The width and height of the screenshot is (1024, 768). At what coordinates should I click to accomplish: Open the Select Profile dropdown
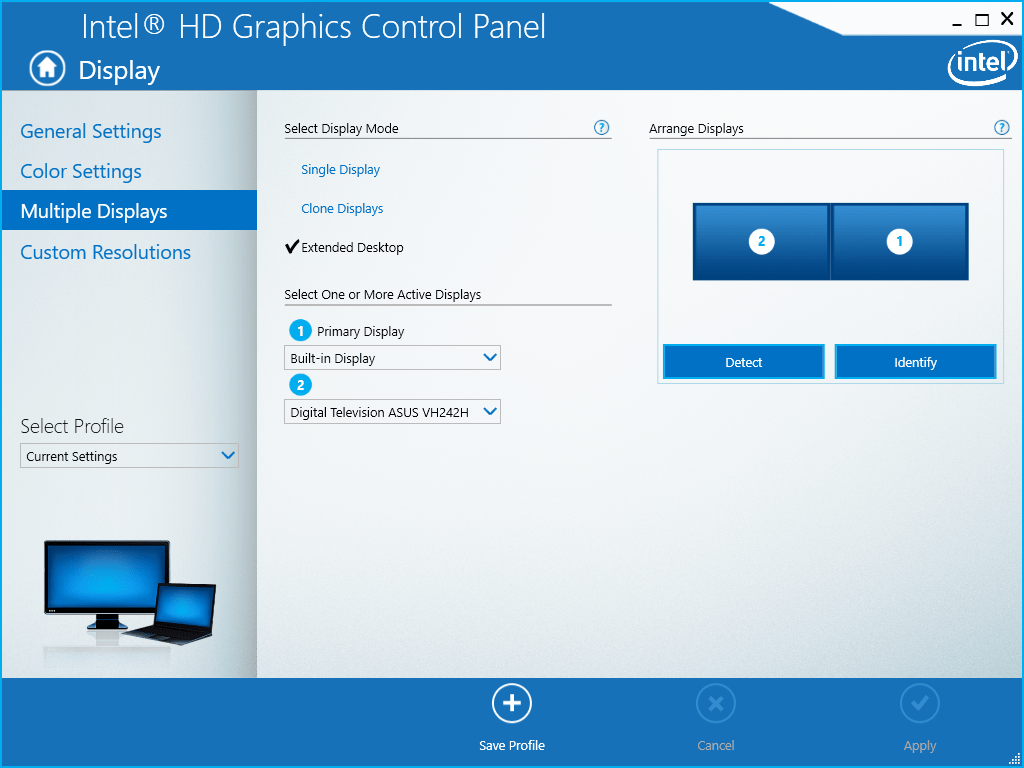point(129,456)
